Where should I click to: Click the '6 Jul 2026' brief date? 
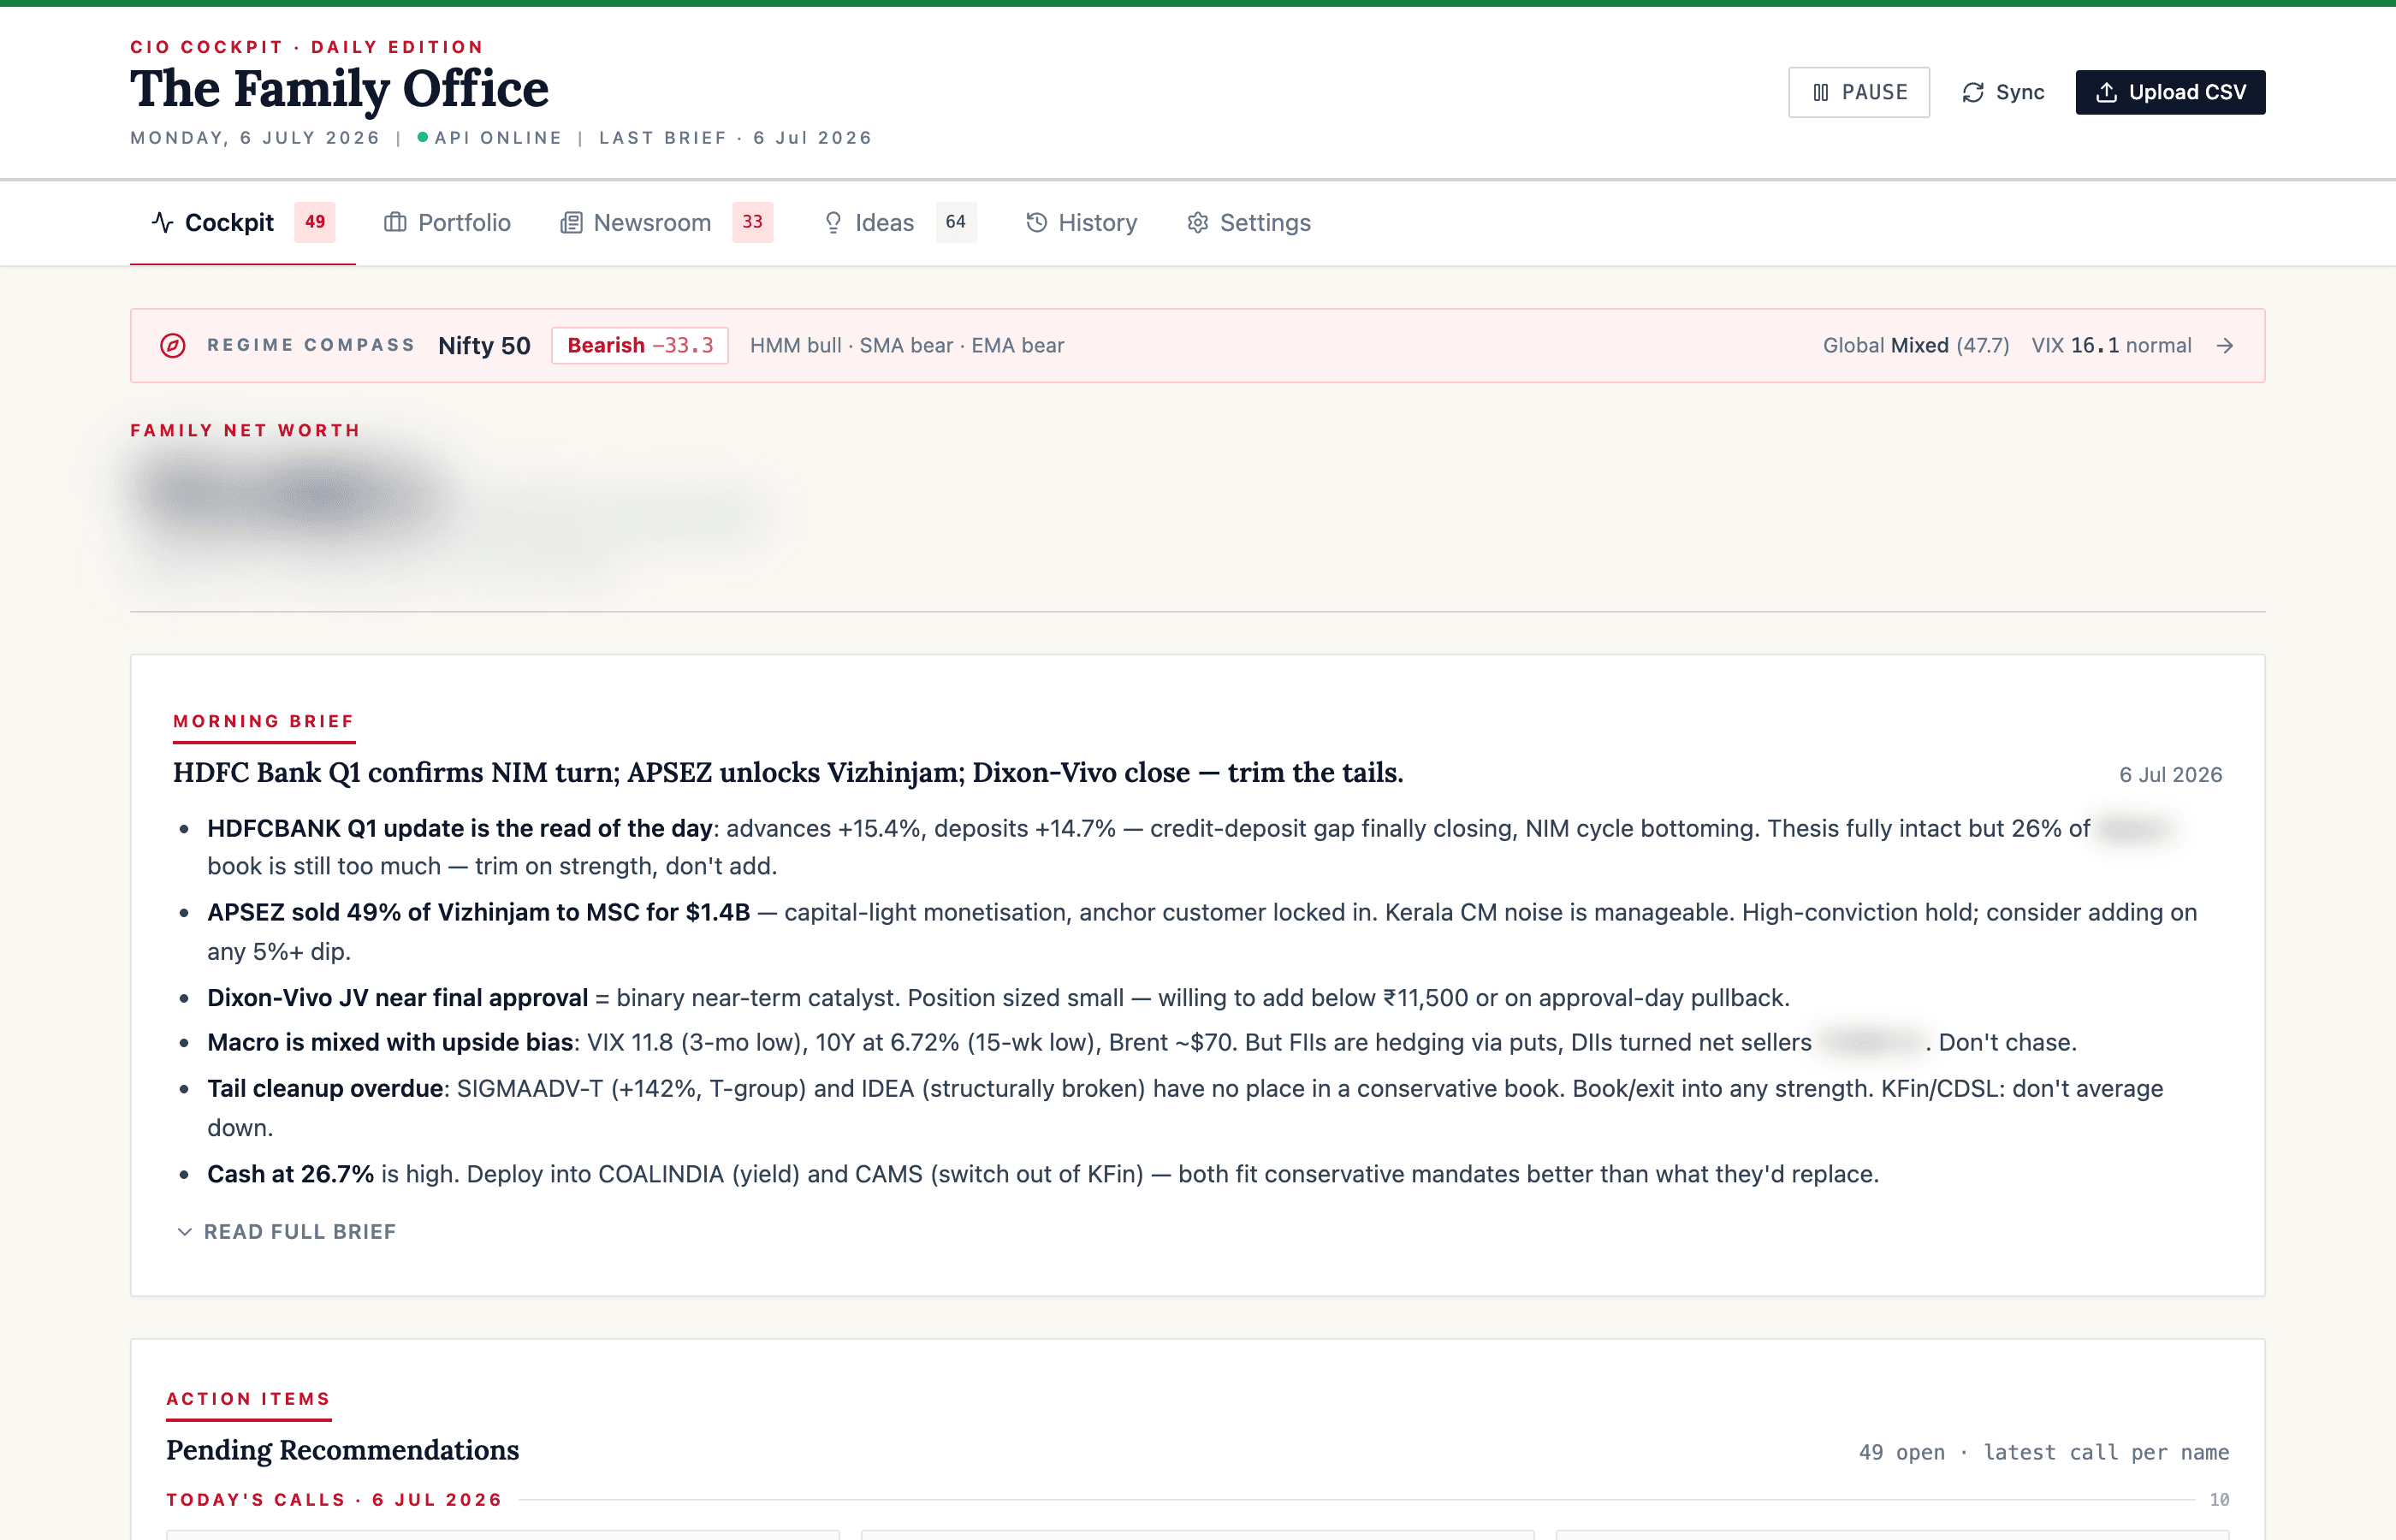click(x=2170, y=775)
